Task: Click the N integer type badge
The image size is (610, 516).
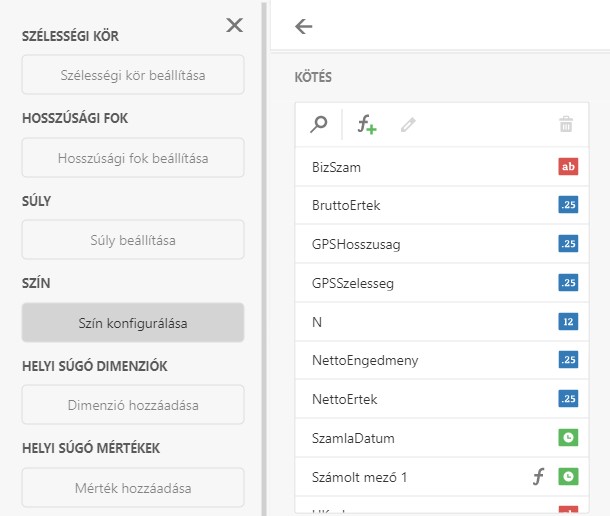Action: click(x=568, y=322)
